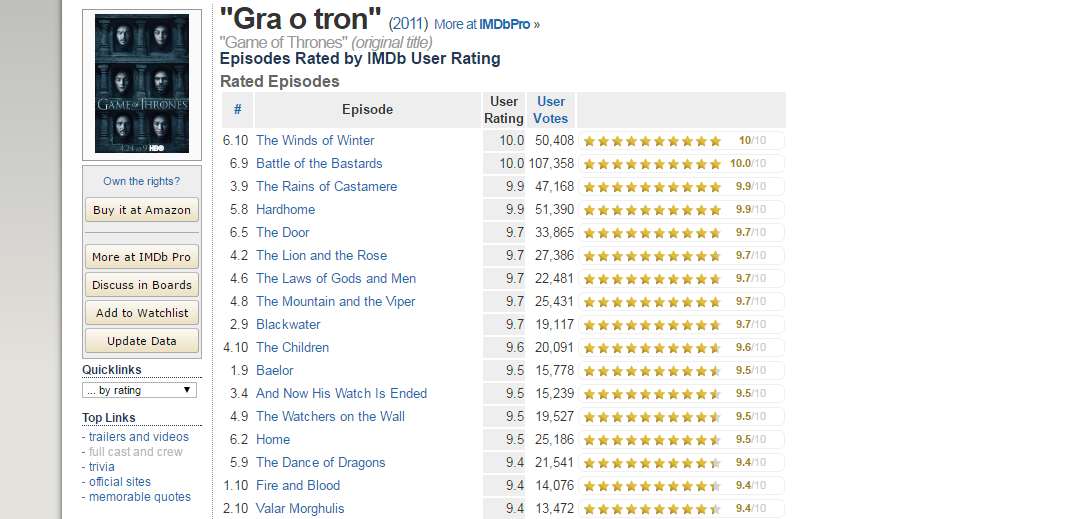
Task: Click the Update Data button
Action: point(142,341)
